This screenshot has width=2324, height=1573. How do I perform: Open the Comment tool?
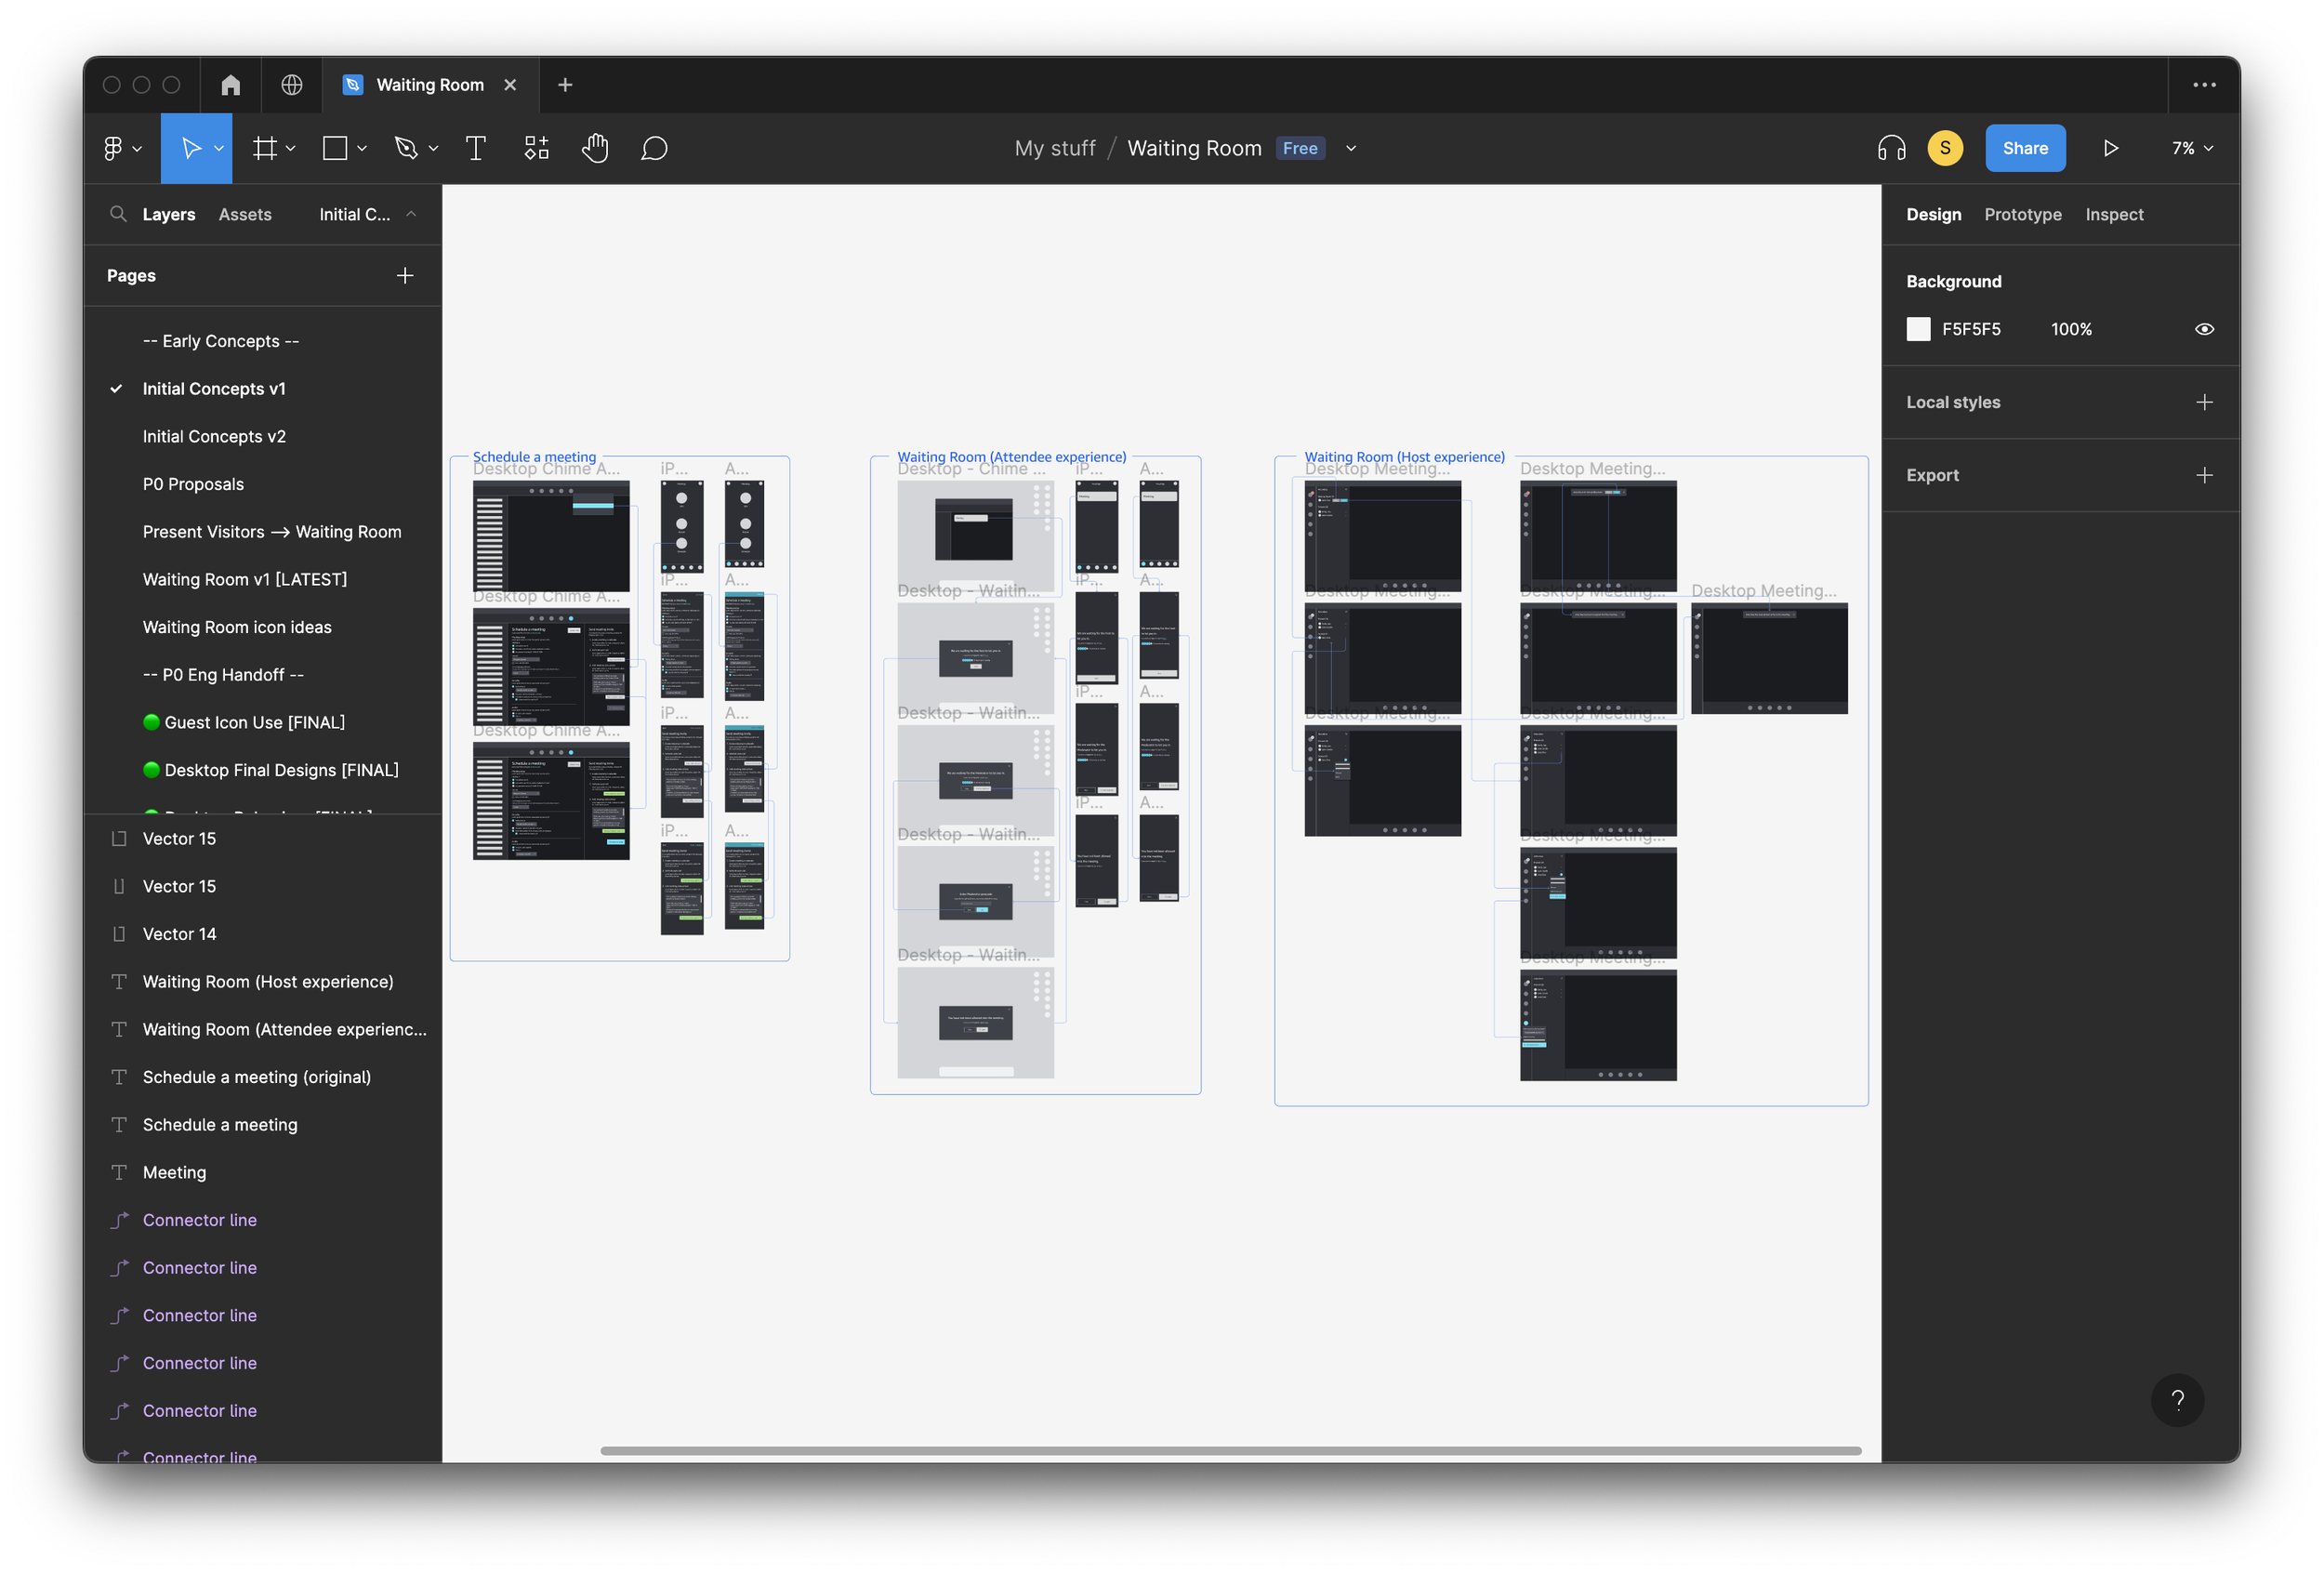pyautogui.click(x=654, y=148)
